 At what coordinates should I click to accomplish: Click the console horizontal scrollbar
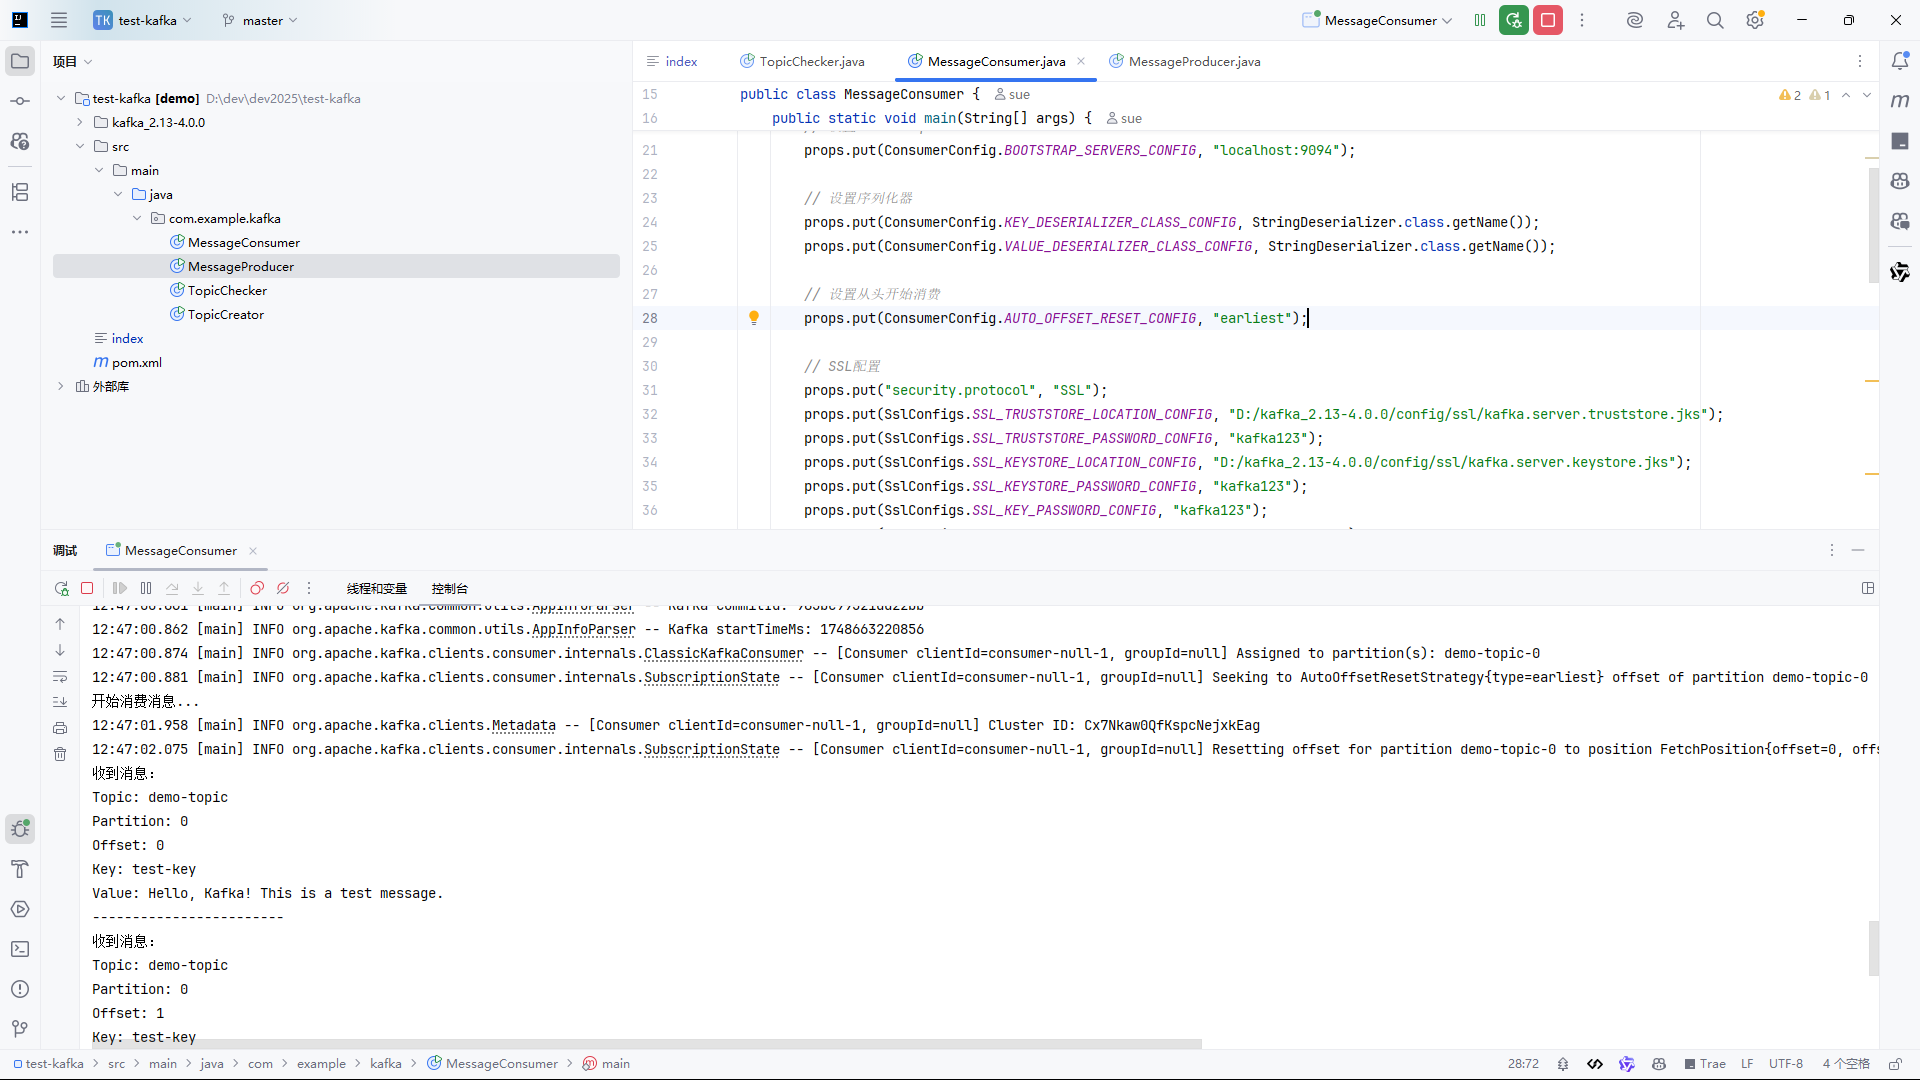(645, 1044)
